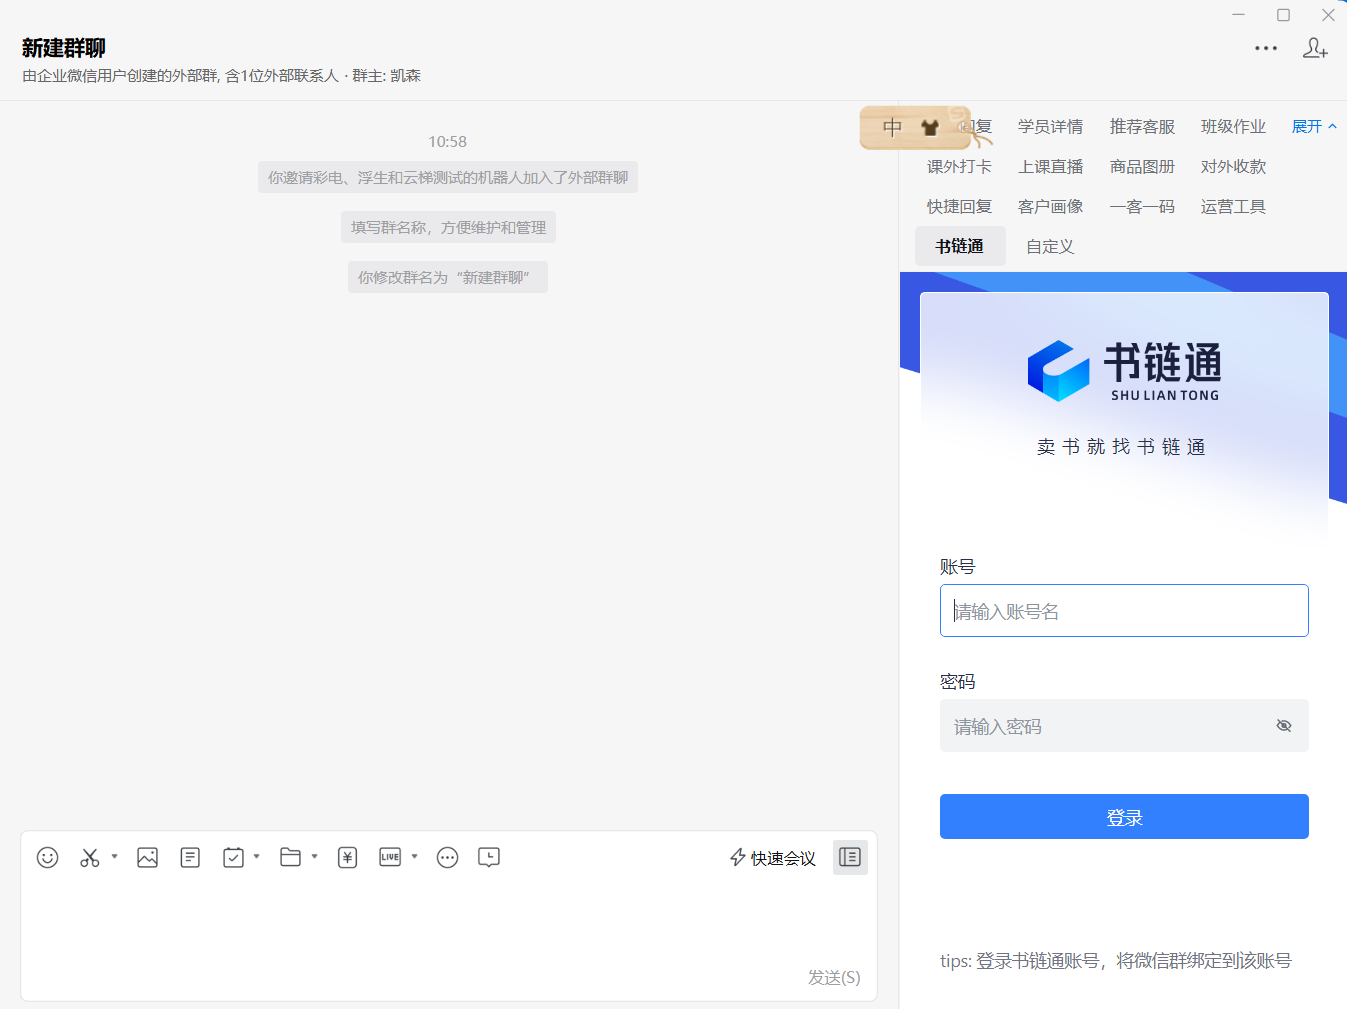Viewport: 1347px width, 1009px height.
Task: Click the calendar schedule icon
Action: click(x=233, y=857)
